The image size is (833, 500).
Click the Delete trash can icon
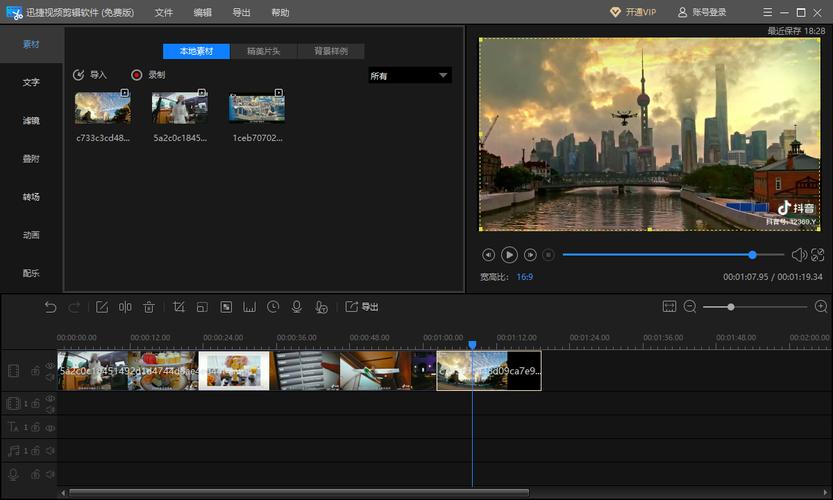point(149,307)
